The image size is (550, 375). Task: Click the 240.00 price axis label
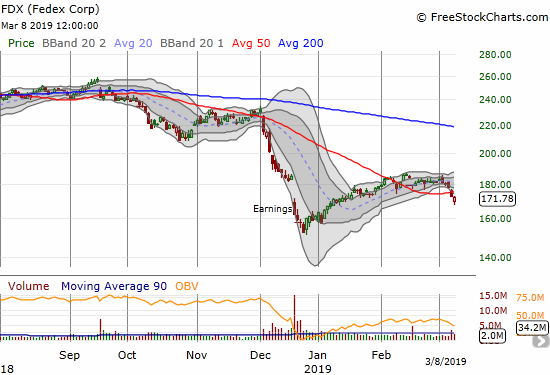click(x=495, y=100)
